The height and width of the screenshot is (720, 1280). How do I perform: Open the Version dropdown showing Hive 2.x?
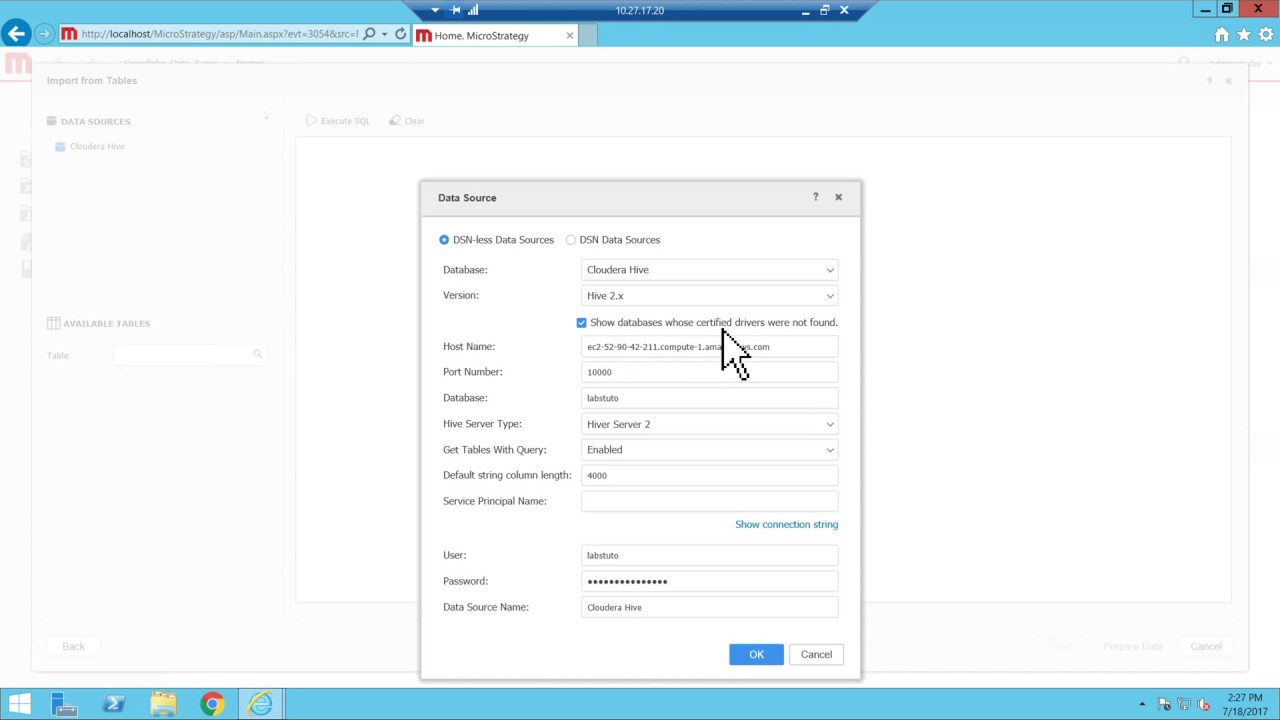(709, 296)
